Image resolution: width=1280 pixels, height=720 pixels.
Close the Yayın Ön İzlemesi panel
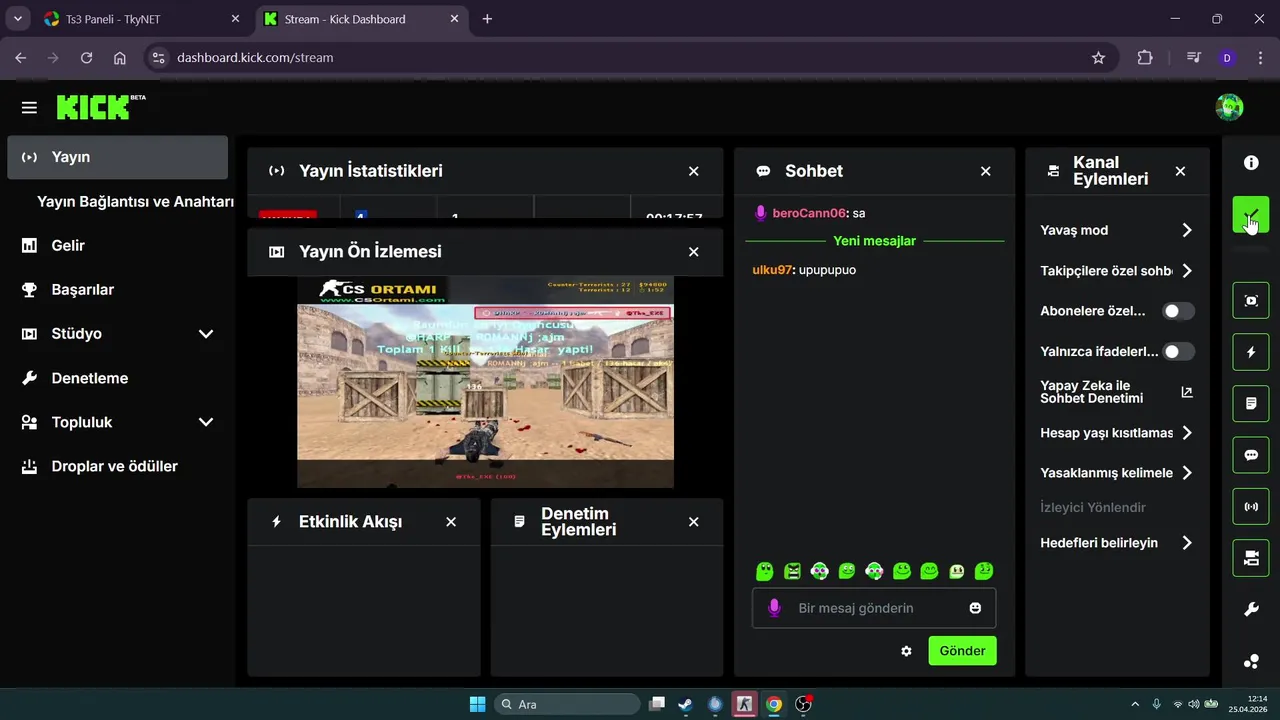[x=694, y=252]
